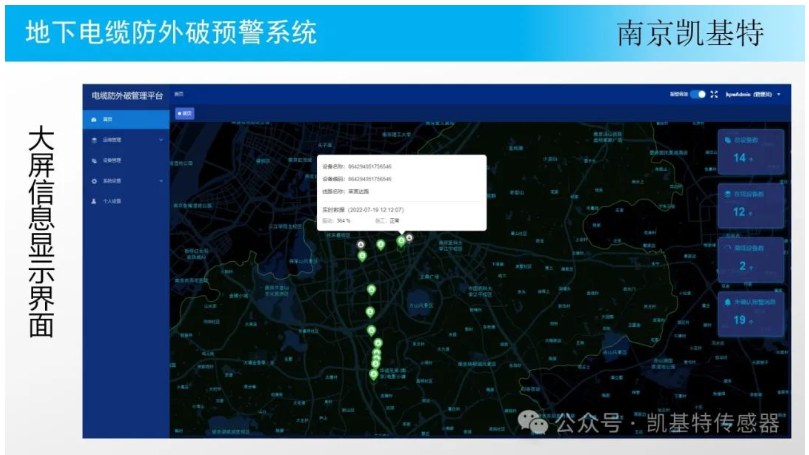Open the second 设备管理 sidebar menu item
Viewport: 809px width, 455px height.
(x=112, y=160)
